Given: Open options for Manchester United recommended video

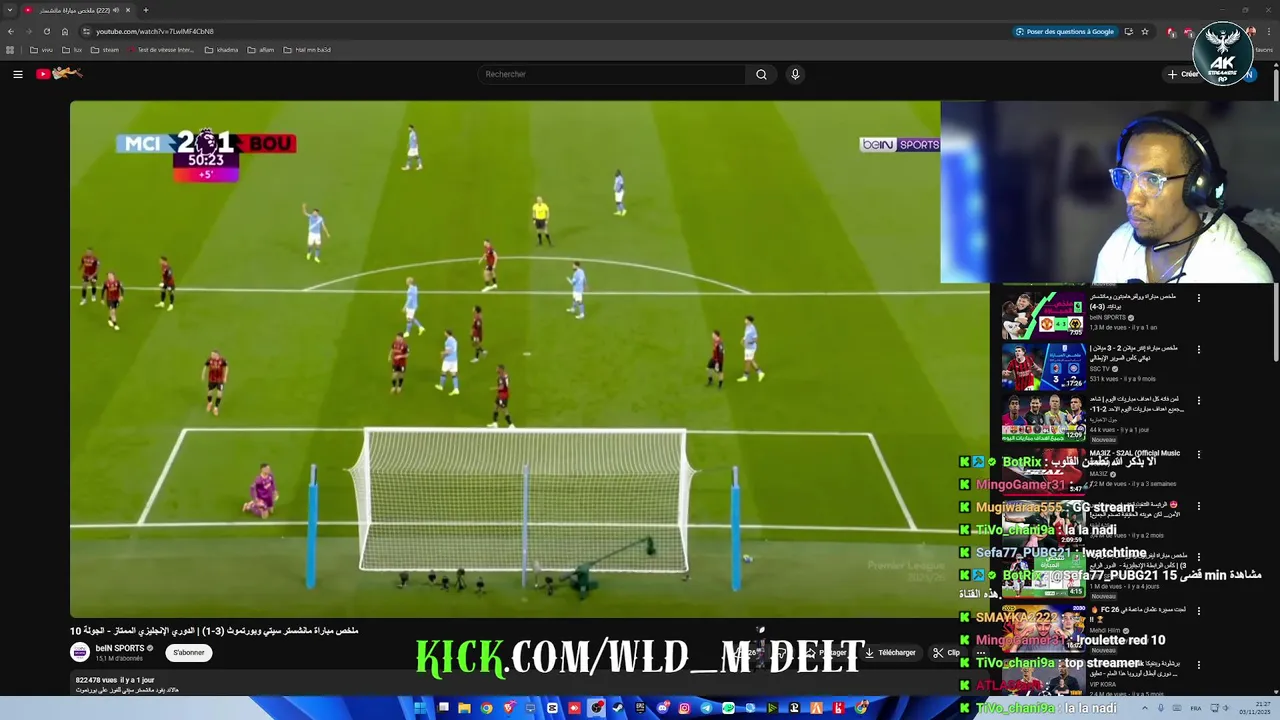Looking at the screenshot, I should point(1198,297).
